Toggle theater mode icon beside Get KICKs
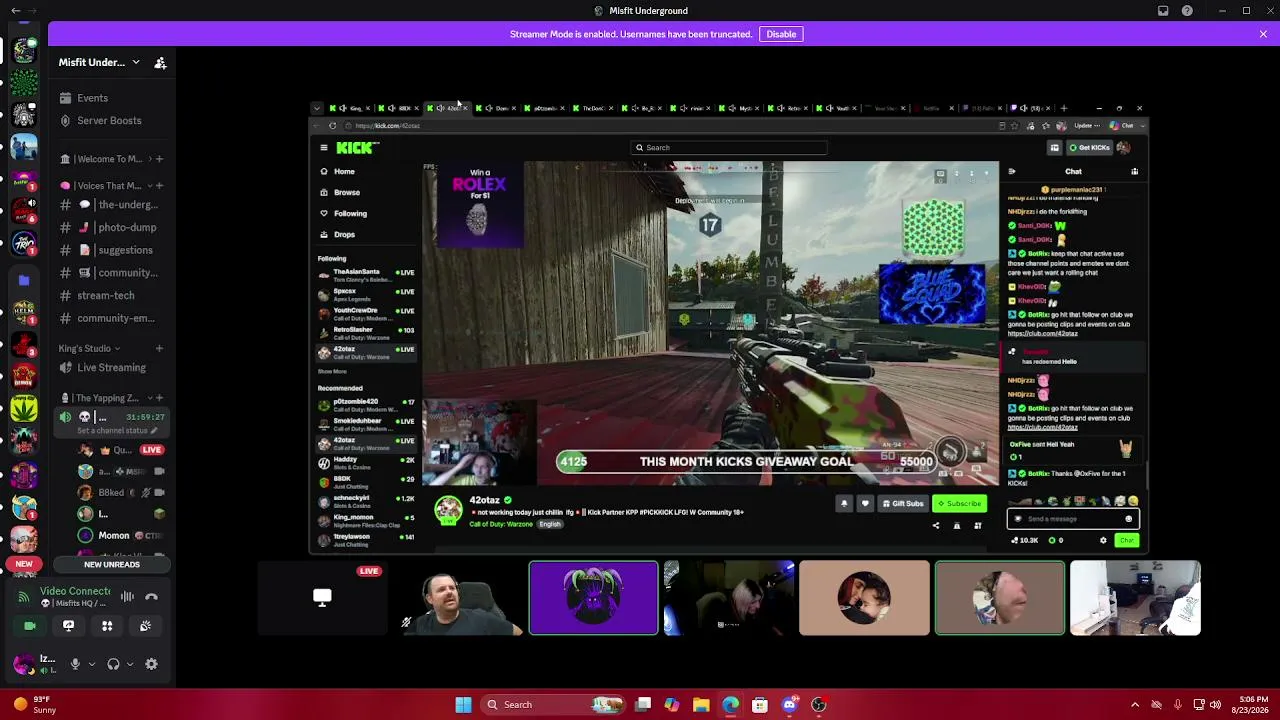Viewport: 1280px width, 720px height. [x=1054, y=148]
